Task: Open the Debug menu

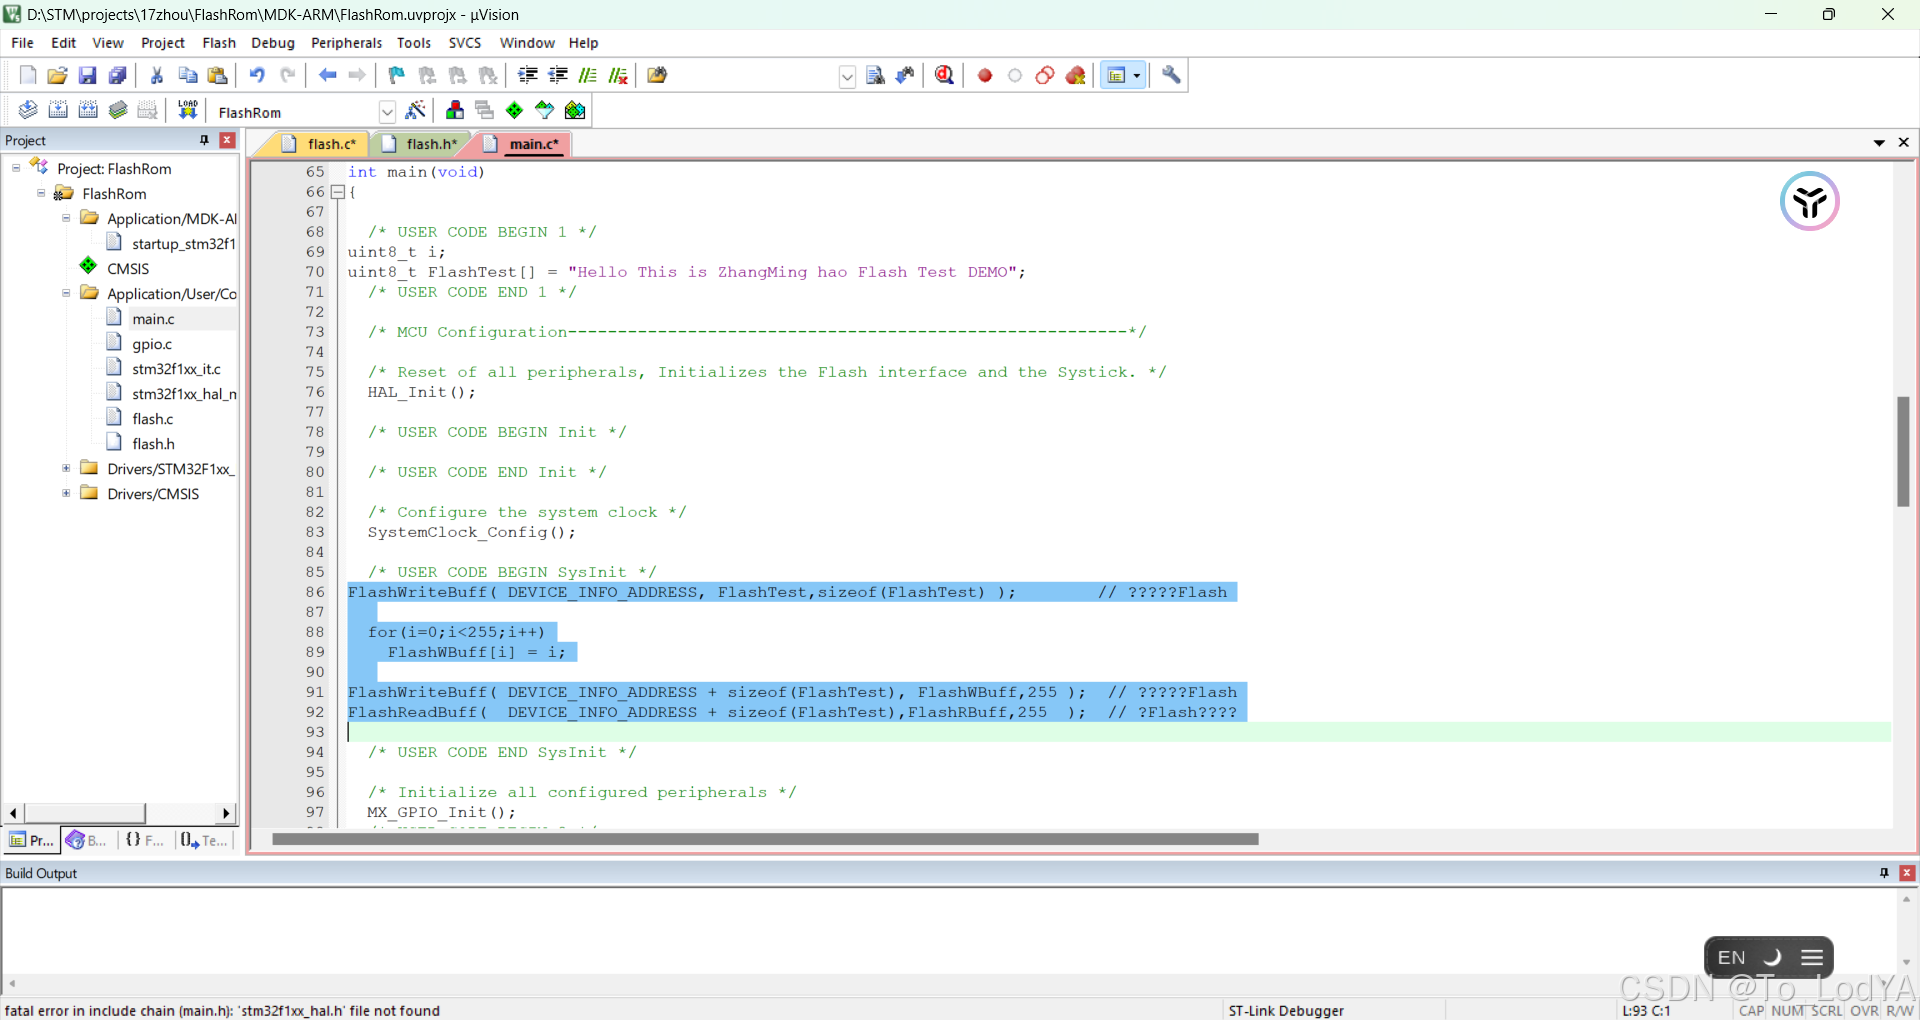Action: point(273,43)
